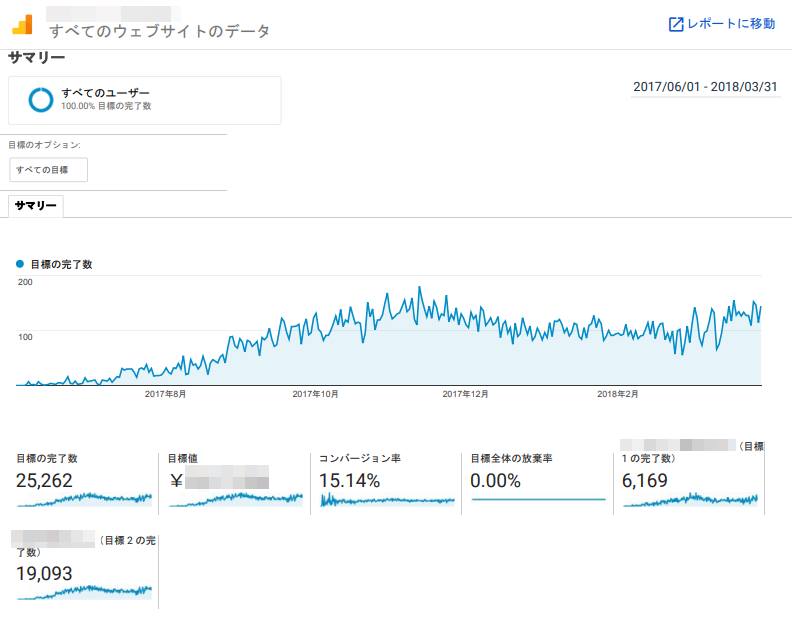Click the 2018年2月 marker on the chart axis
Screen dimensions: 792x626
coord(617,394)
